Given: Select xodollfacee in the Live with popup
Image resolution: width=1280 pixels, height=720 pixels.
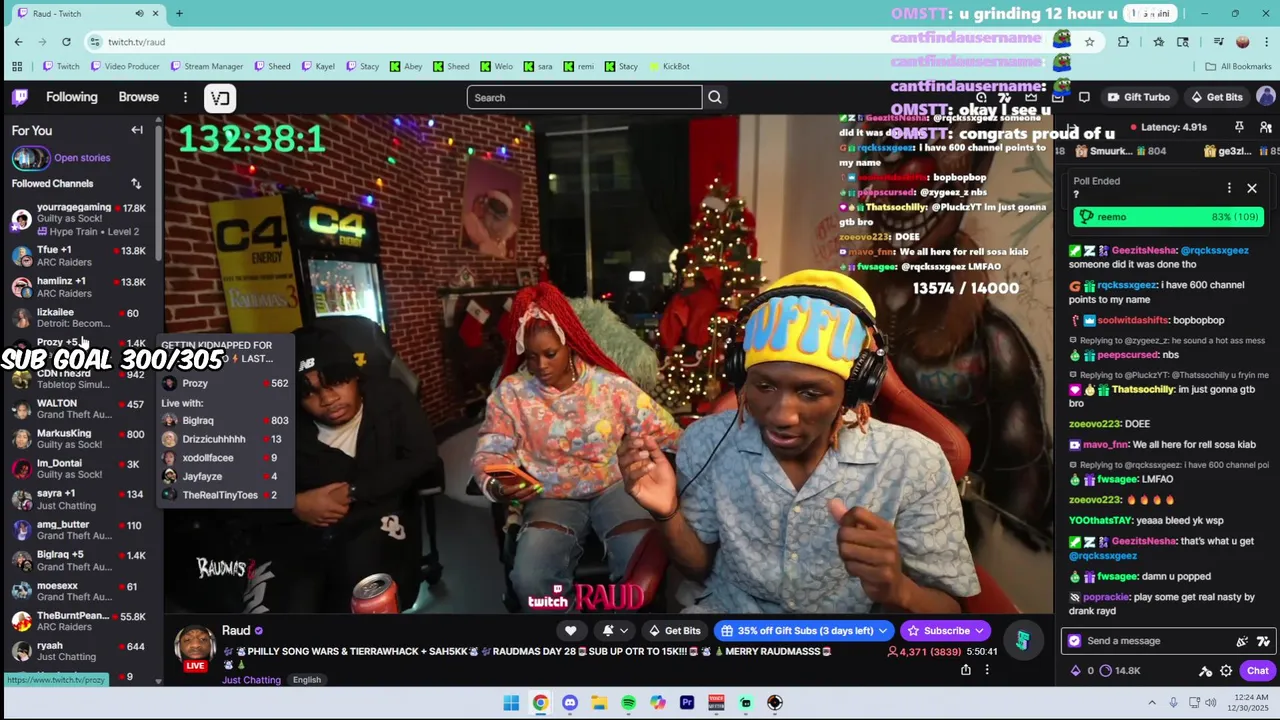Looking at the screenshot, I should pos(226,458).
